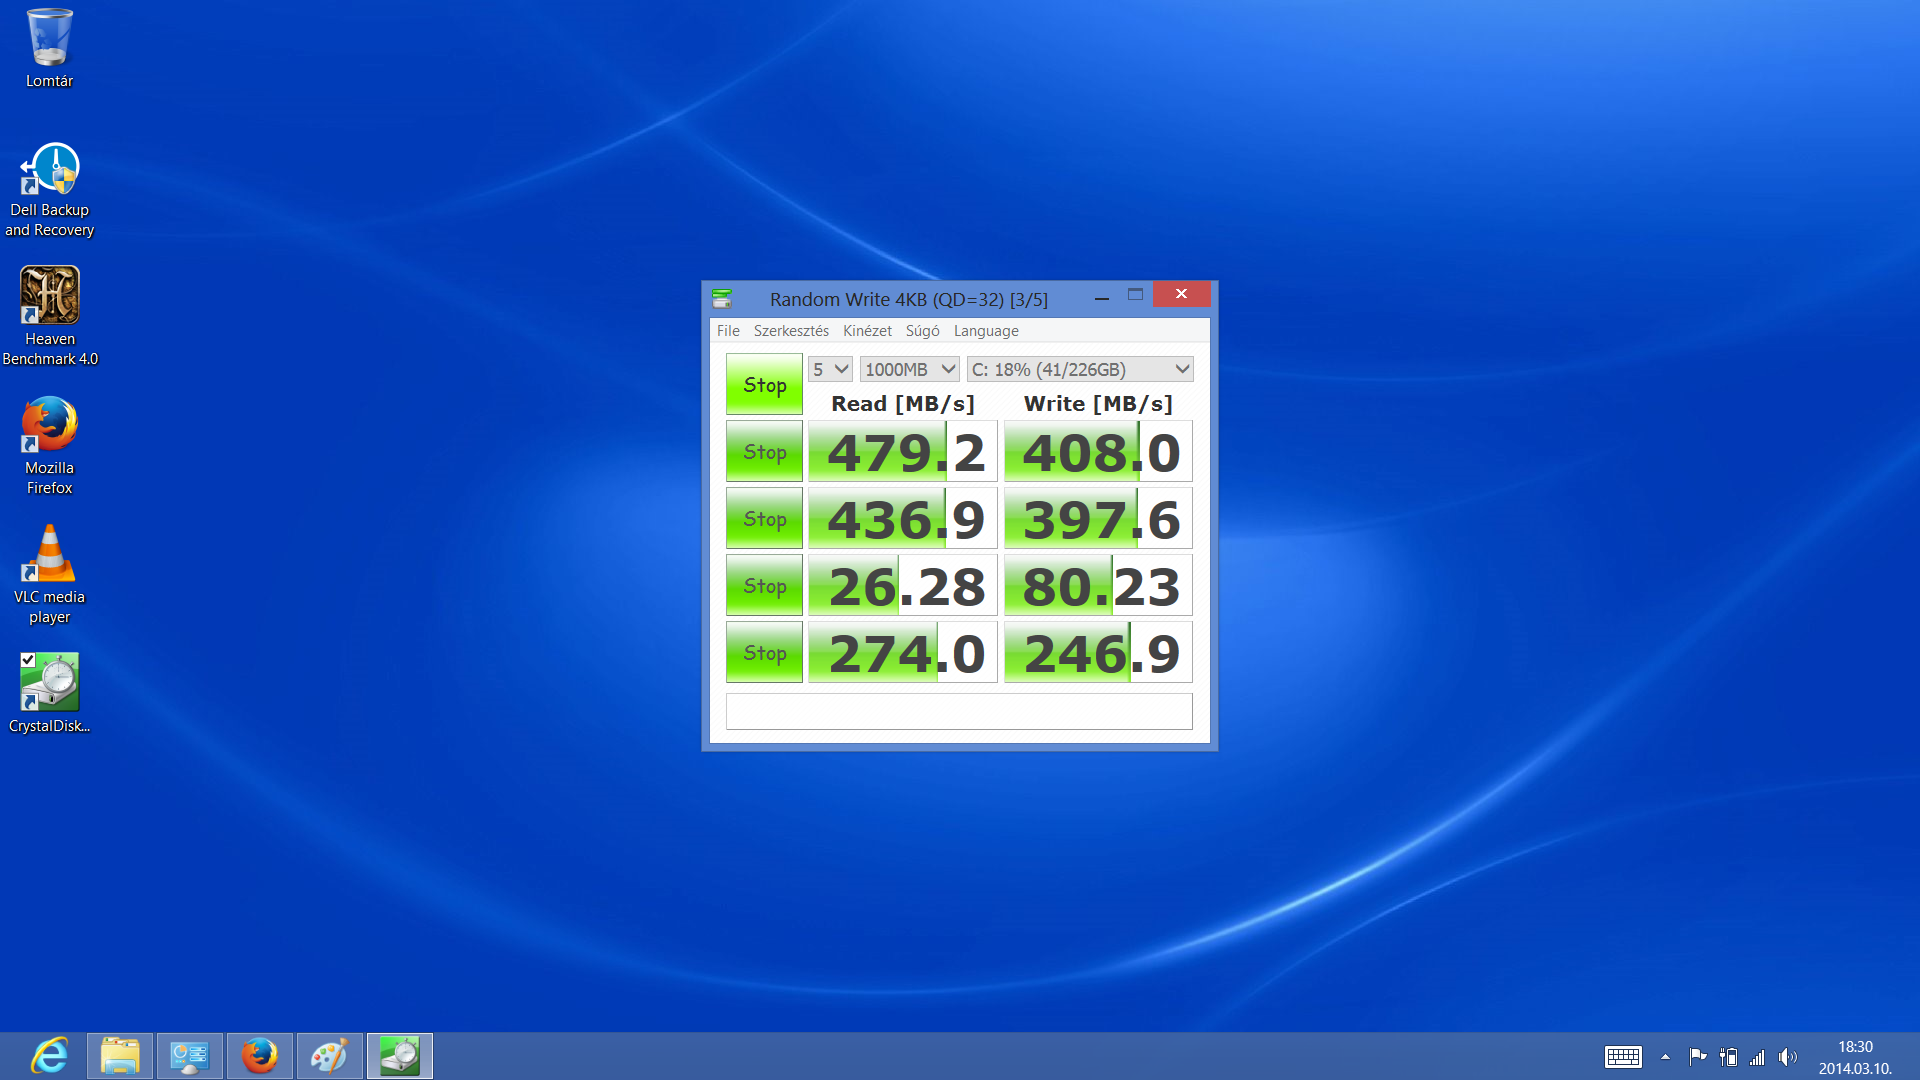
Task: Open the 1000MB test size dropdown
Action: pos(909,369)
